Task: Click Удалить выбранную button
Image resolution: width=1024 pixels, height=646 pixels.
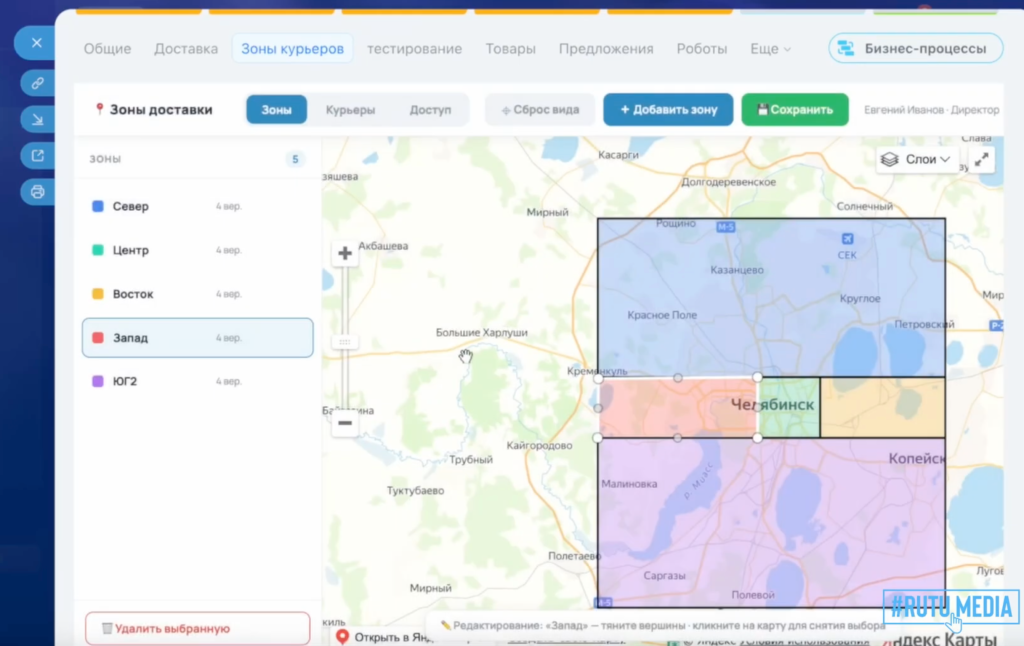Action: [x=197, y=628]
